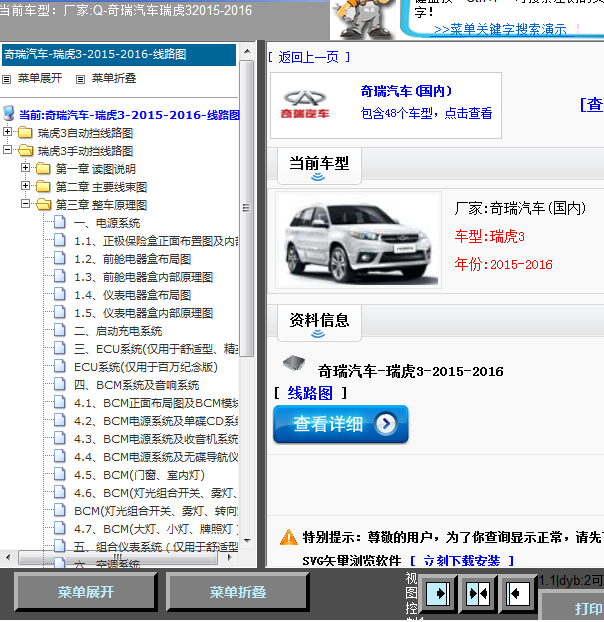Click chevron under 当前车型 tab
Viewport: 604px width, 622px height.
(318, 177)
